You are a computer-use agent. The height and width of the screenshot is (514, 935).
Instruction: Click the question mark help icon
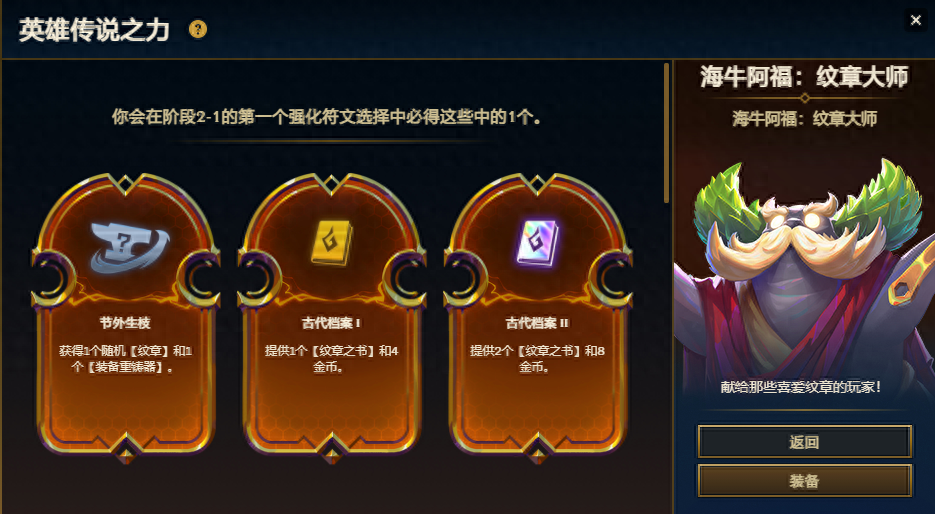click(198, 29)
